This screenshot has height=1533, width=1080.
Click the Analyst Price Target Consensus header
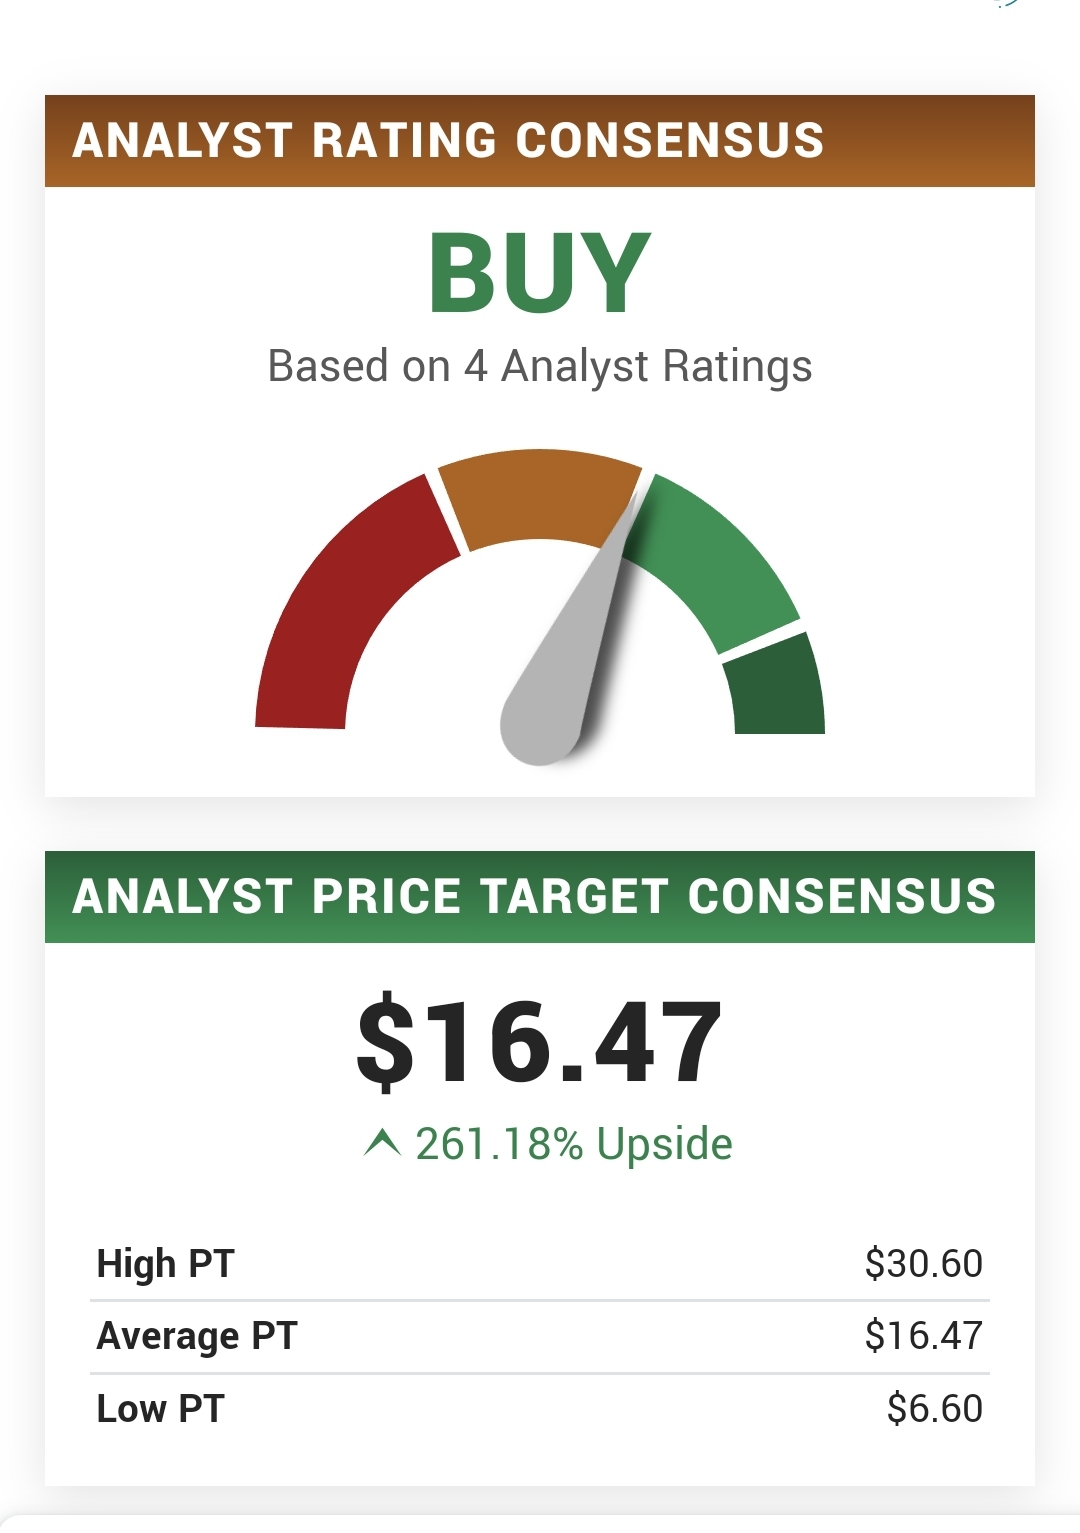540,896
